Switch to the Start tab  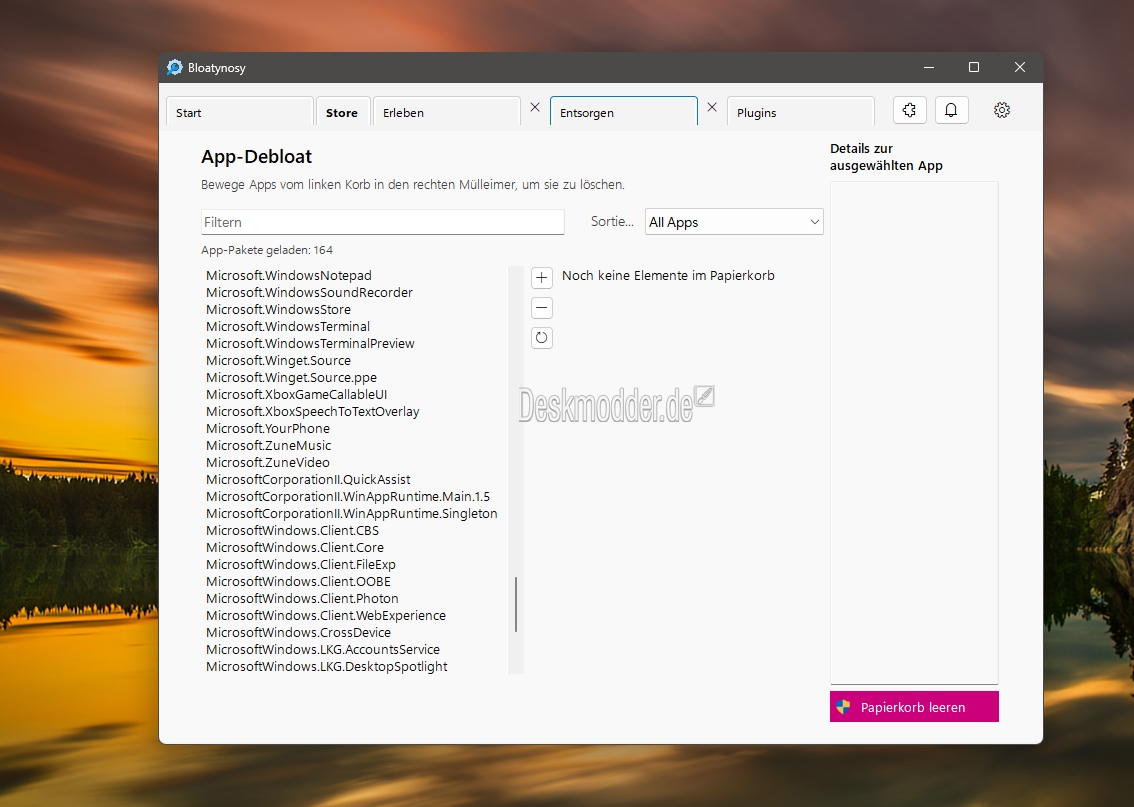239,113
